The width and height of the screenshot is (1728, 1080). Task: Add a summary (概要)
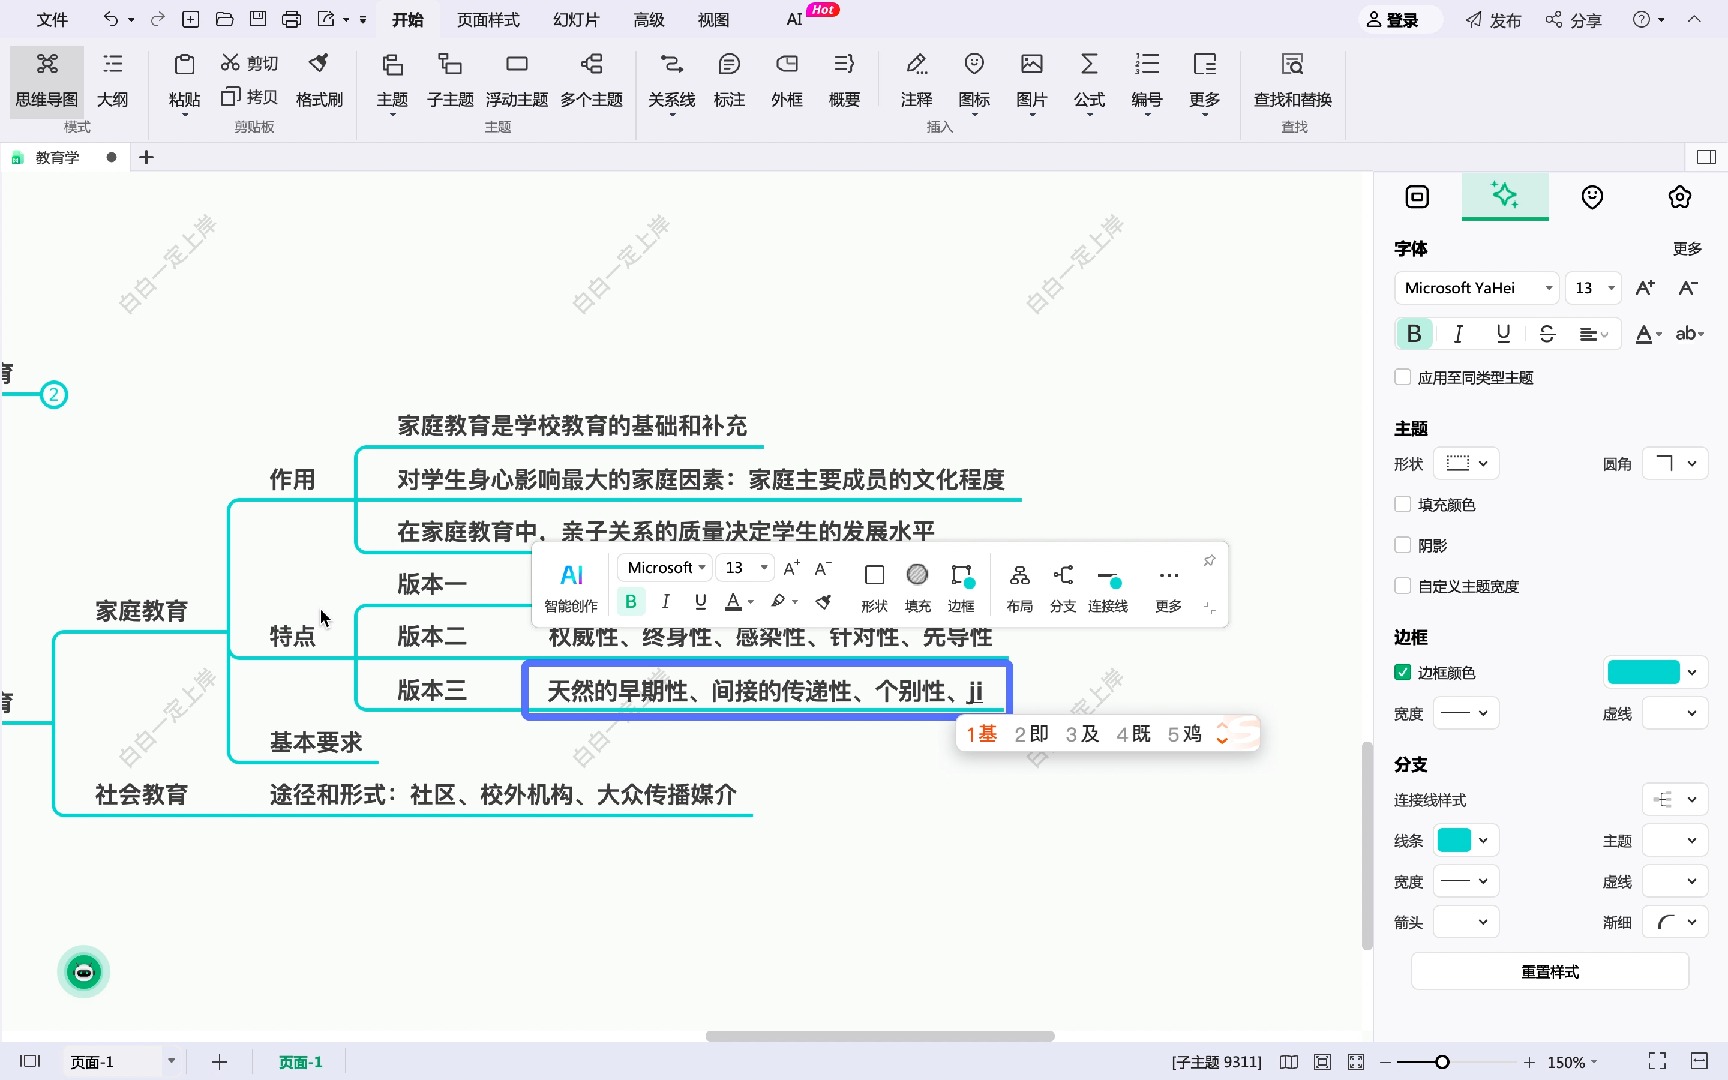844,80
